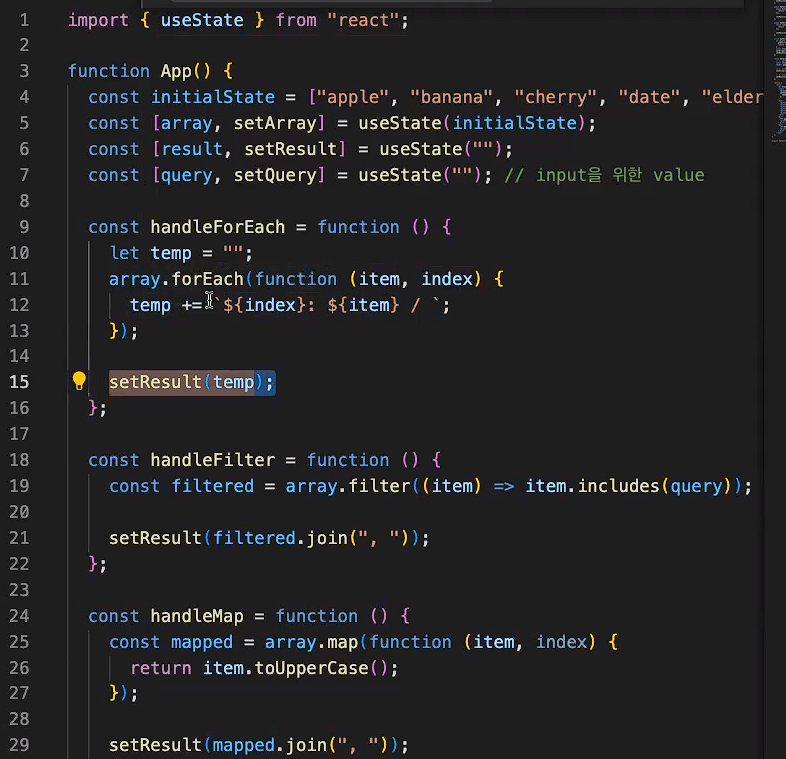Click the "react" string on line 1
Image resolution: width=786 pixels, height=759 pixels.
click(x=363, y=21)
